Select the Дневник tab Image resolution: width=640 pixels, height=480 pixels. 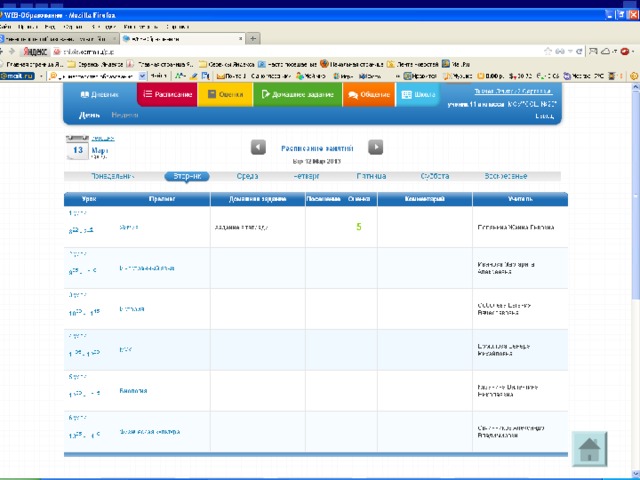99,95
